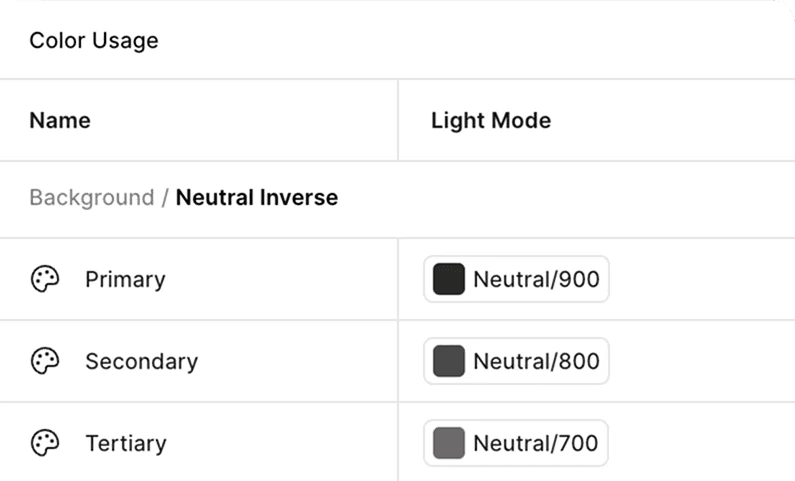The height and width of the screenshot is (481, 795).
Task: Open the Neutral/900 token chip
Action: pyautogui.click(x=516, y=279)
